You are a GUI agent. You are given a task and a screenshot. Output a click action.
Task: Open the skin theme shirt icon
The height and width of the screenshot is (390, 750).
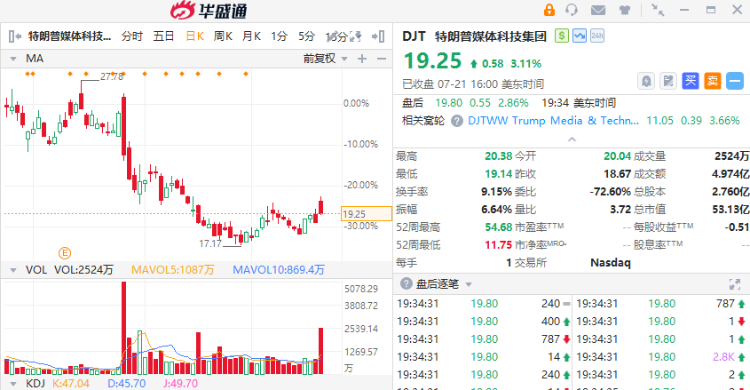[624, 10]
